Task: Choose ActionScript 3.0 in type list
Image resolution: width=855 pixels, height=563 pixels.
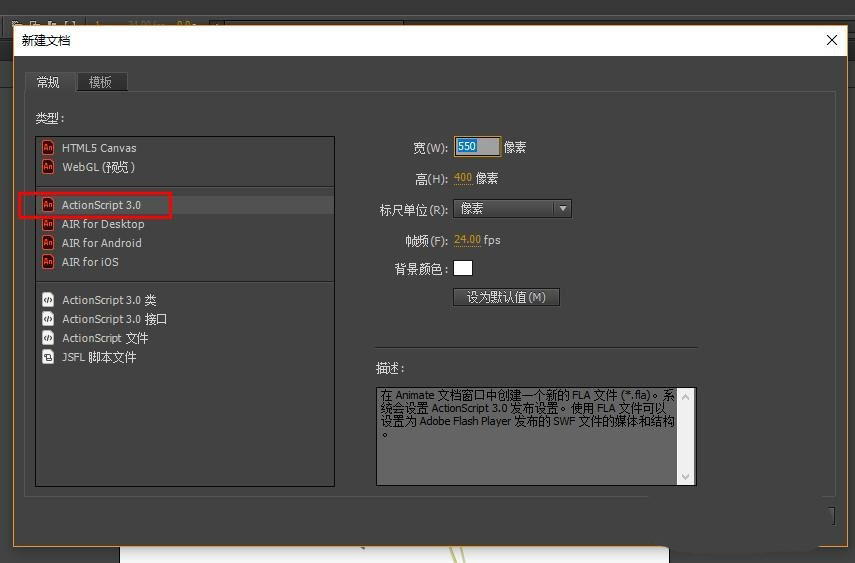Action: 185,205
